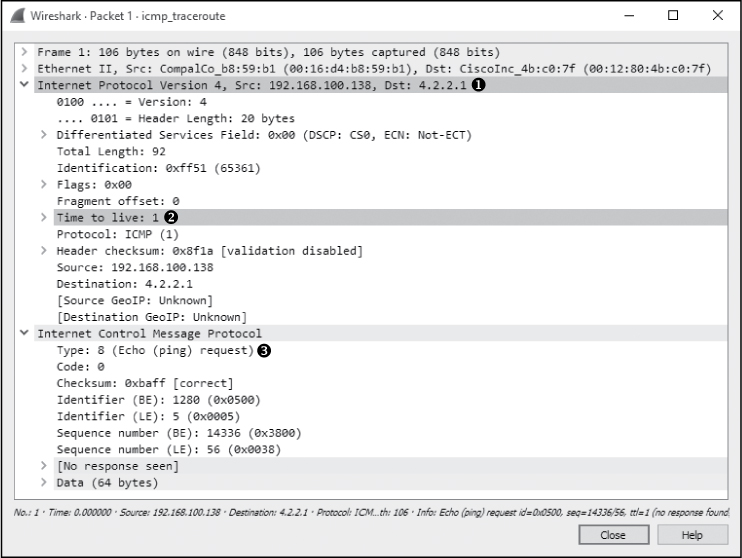Expand the Ethernet II section

click(x=24, y=68)
